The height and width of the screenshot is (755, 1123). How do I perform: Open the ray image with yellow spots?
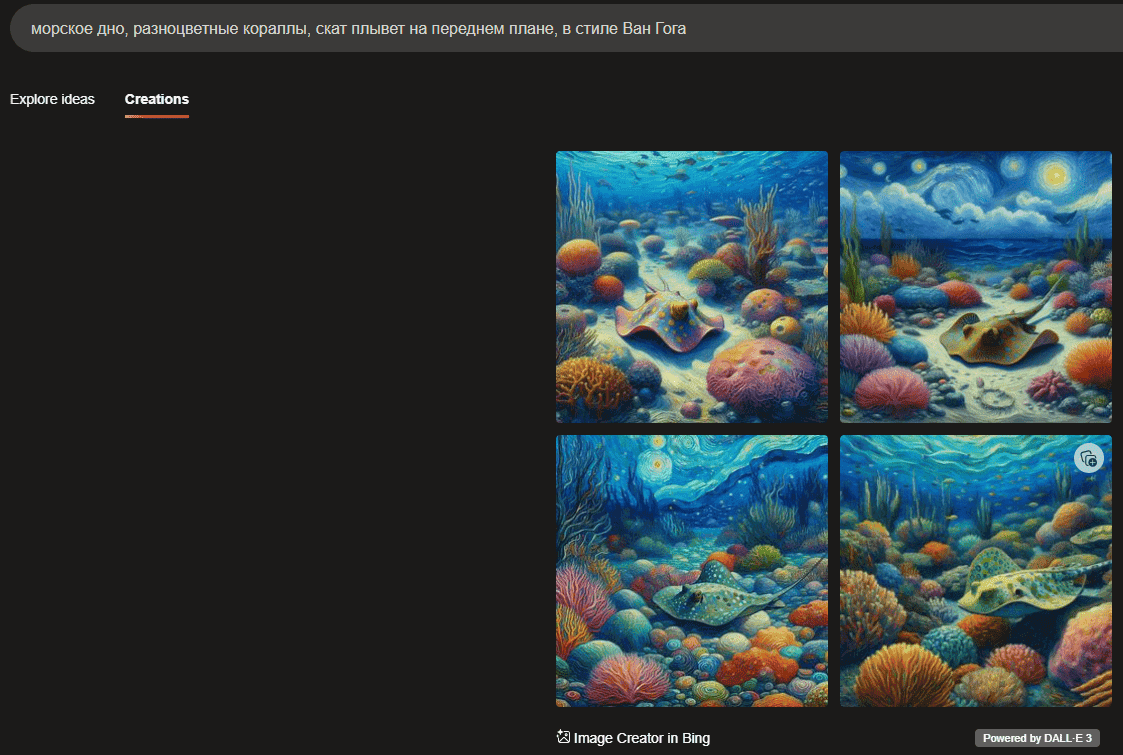(x=692, y=287)
